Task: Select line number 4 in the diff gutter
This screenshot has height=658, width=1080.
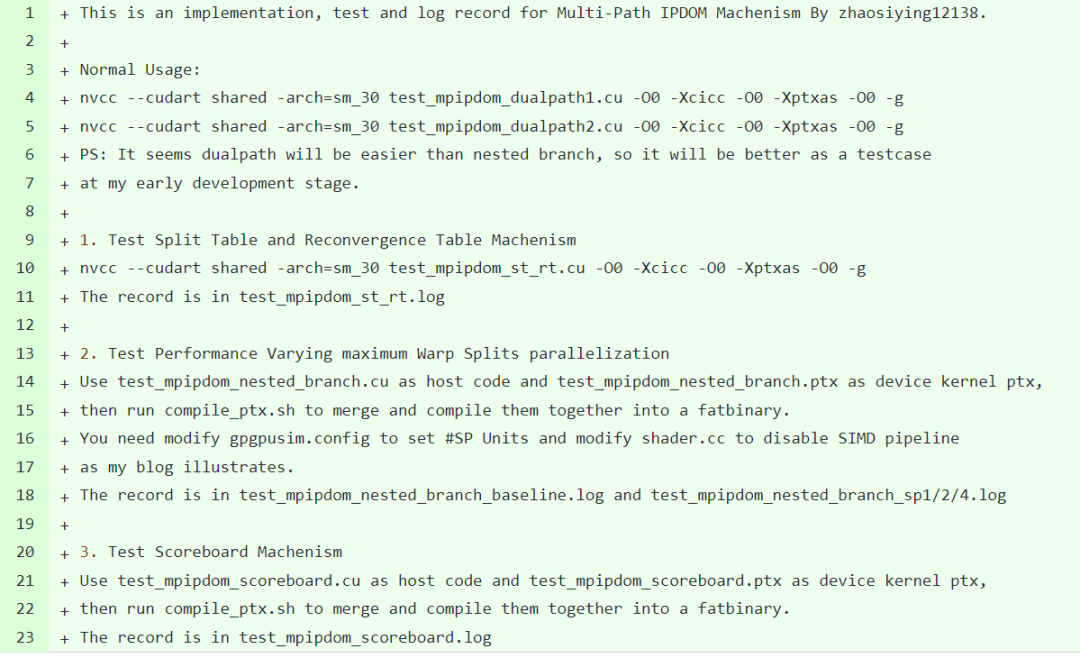Action: pos(30,98)
